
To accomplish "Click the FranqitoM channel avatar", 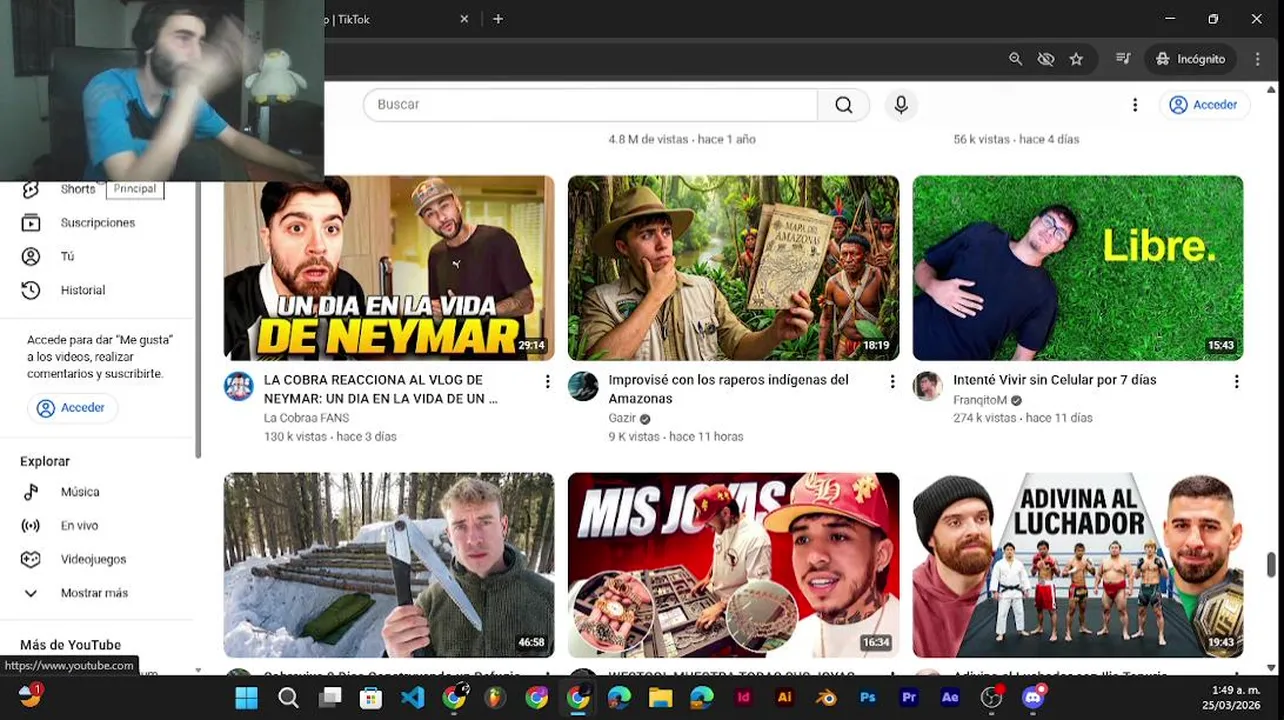I will click(927, 387).
